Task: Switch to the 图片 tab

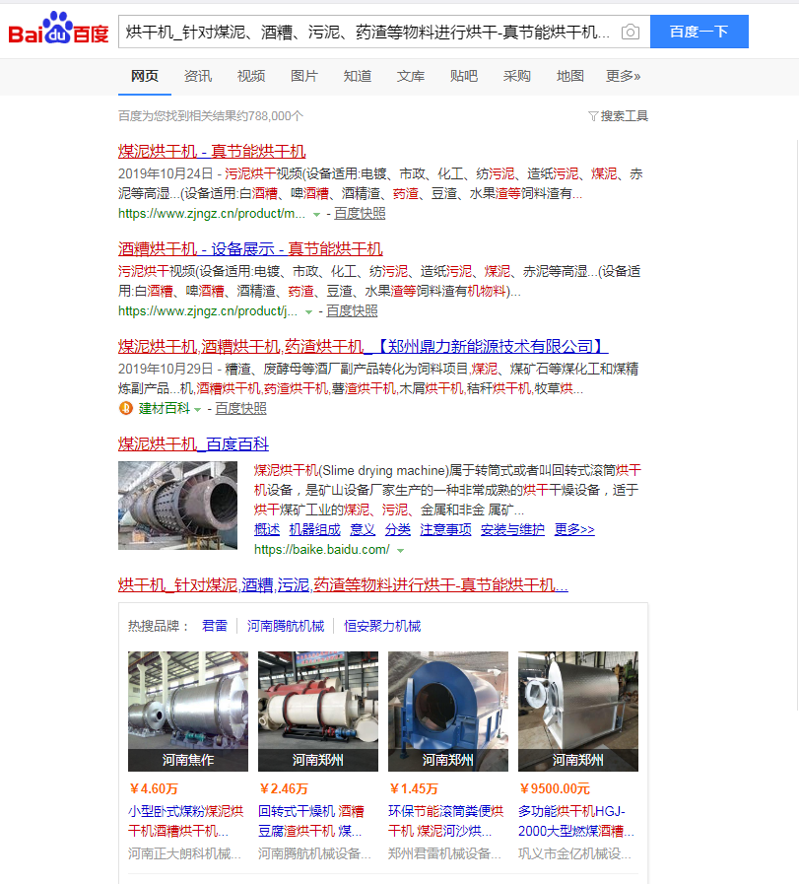Action: (304, 76)
